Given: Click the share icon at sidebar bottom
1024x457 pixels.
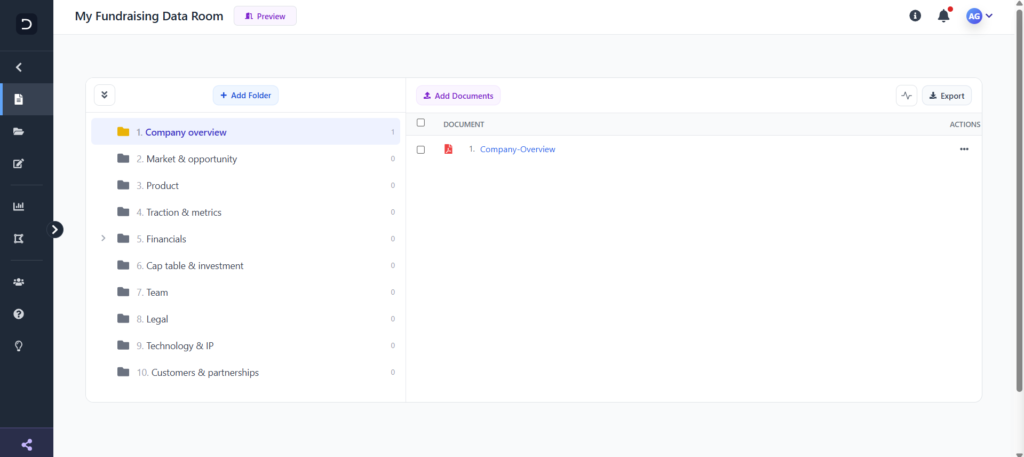Looking at the screenshot, I should 27,445.
